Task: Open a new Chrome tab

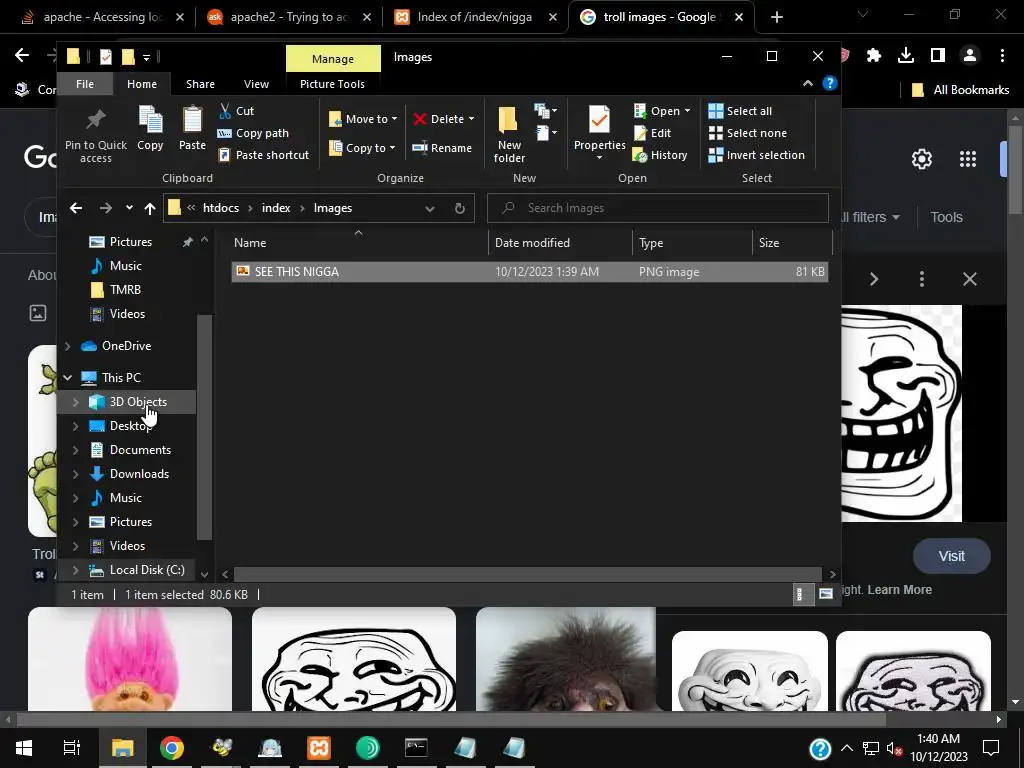Action: coord(776,17)
